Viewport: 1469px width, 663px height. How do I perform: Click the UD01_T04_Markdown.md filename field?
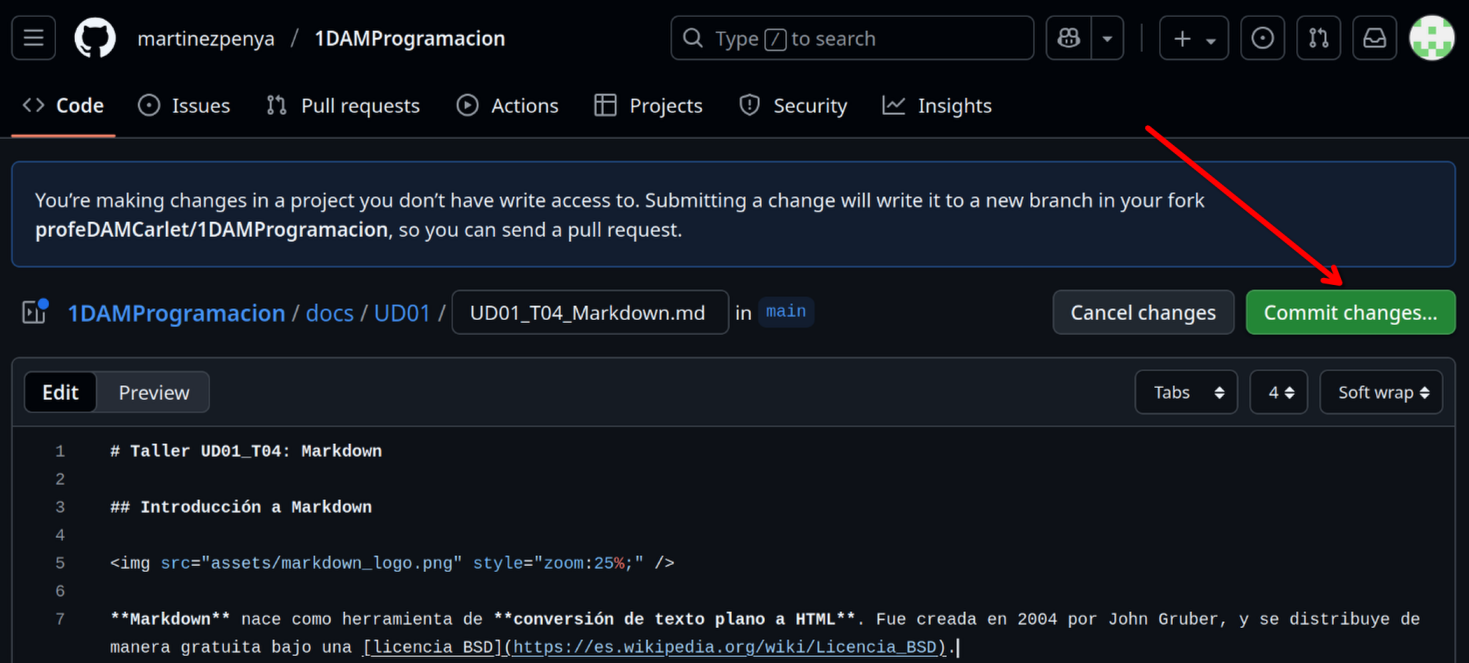590,312
